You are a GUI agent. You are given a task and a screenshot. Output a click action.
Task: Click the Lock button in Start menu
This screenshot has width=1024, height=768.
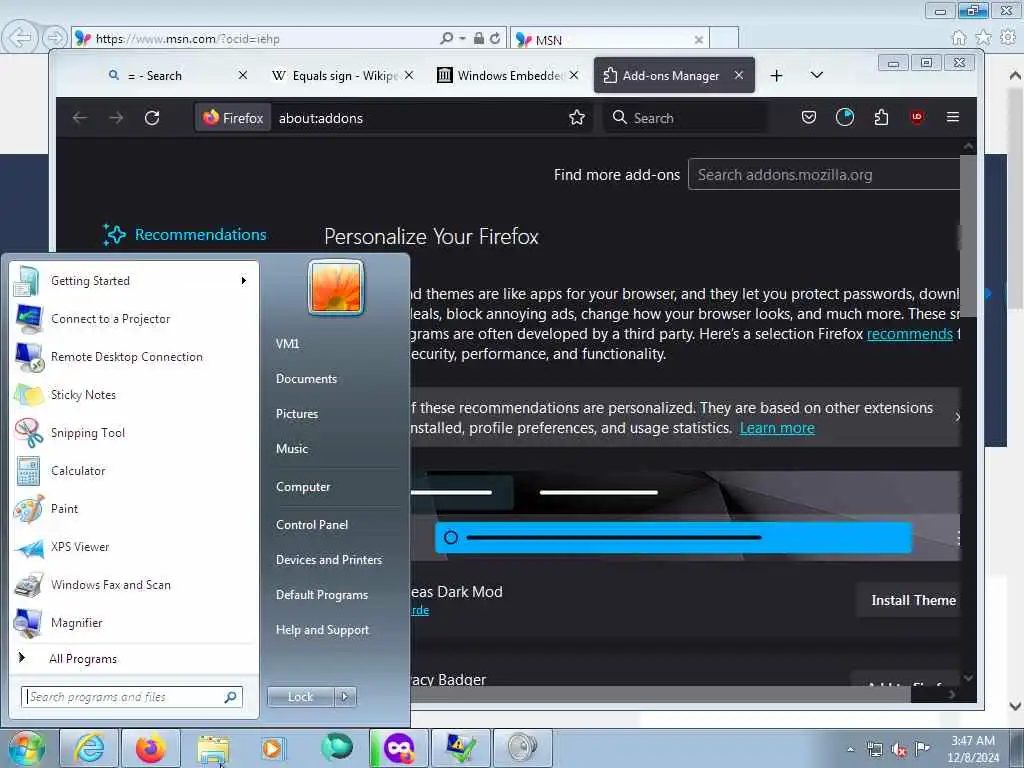click(x=300, y=697)
